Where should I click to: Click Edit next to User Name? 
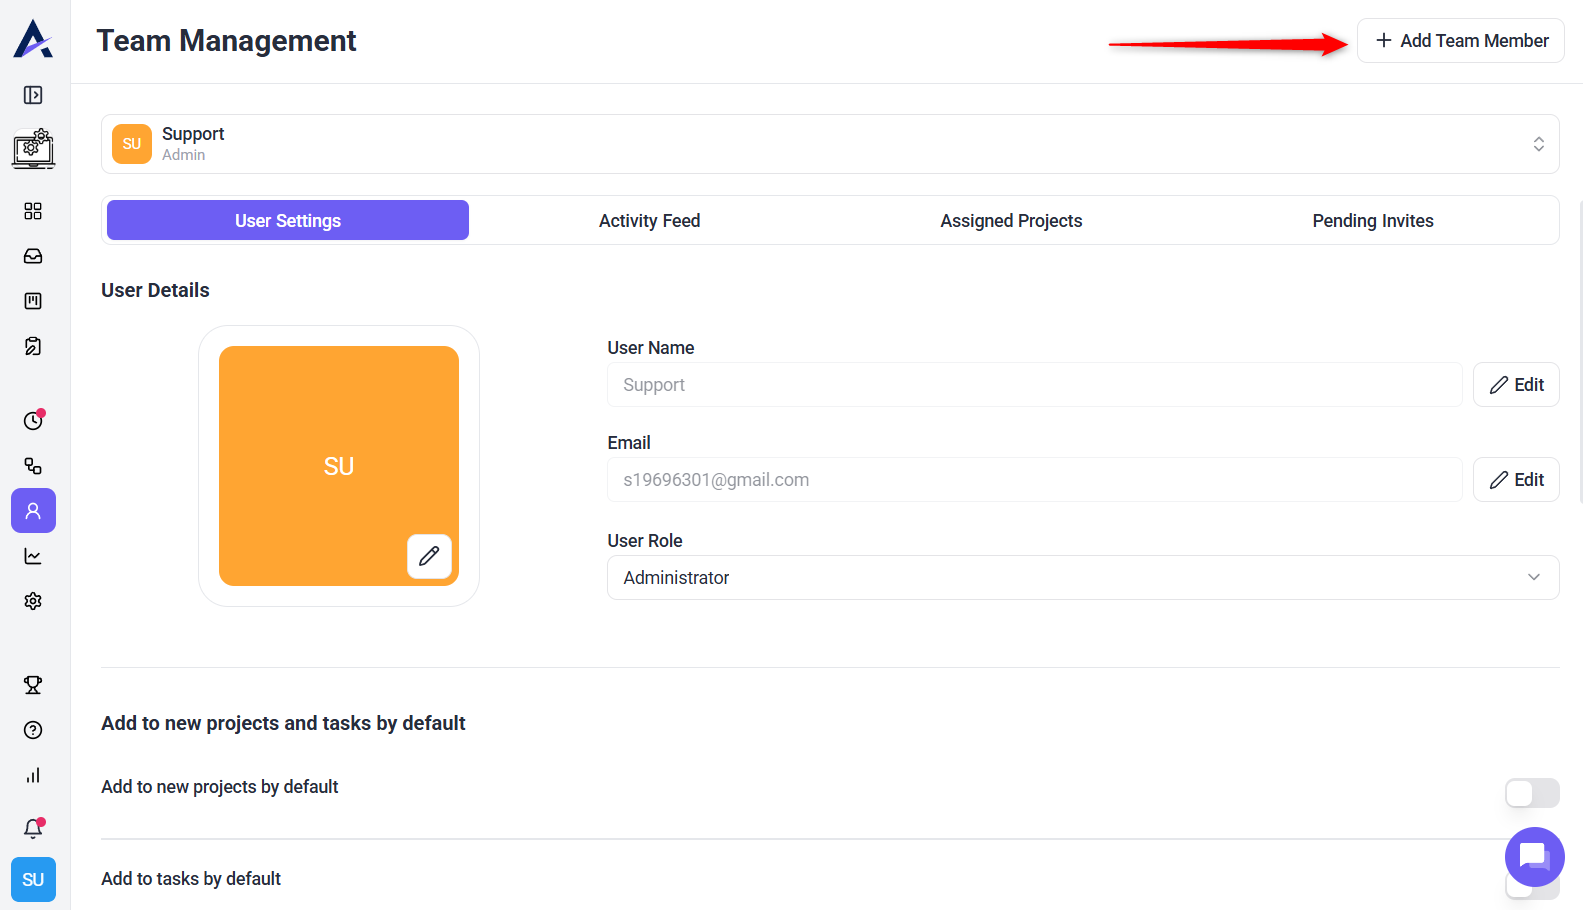coord(1516,385)
